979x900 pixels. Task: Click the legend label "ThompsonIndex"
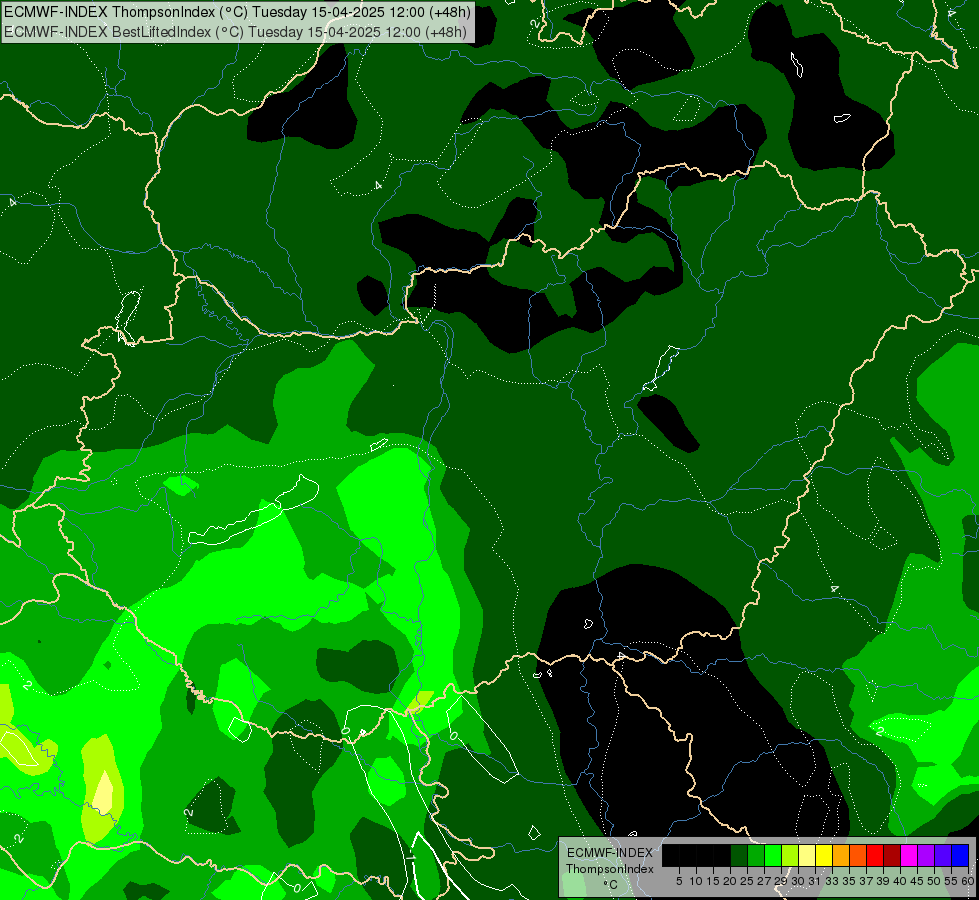(610, 869)
